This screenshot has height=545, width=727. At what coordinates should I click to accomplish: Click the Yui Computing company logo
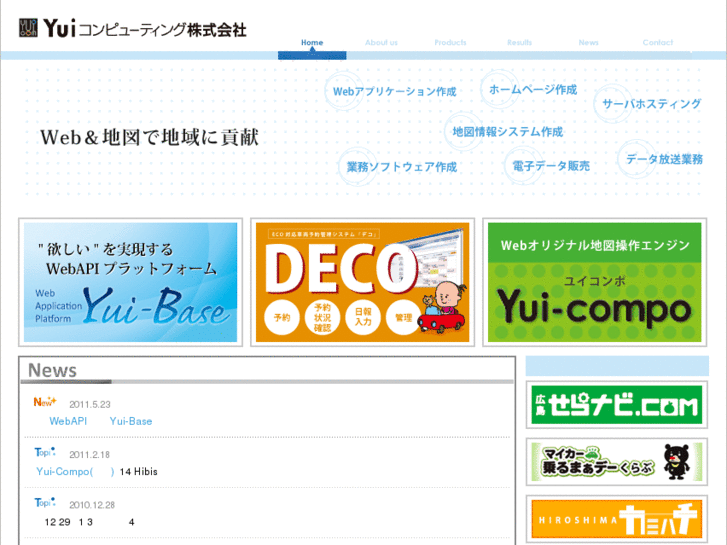133,29
